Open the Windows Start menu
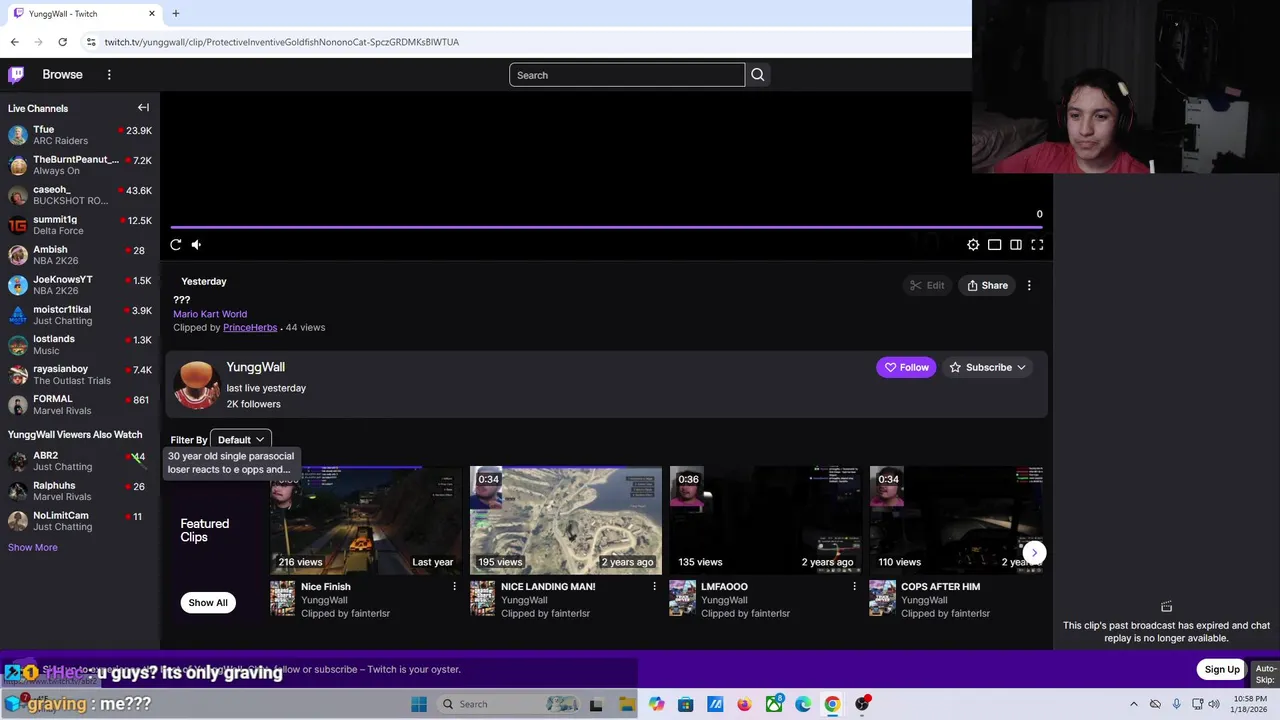 [419, 704]
